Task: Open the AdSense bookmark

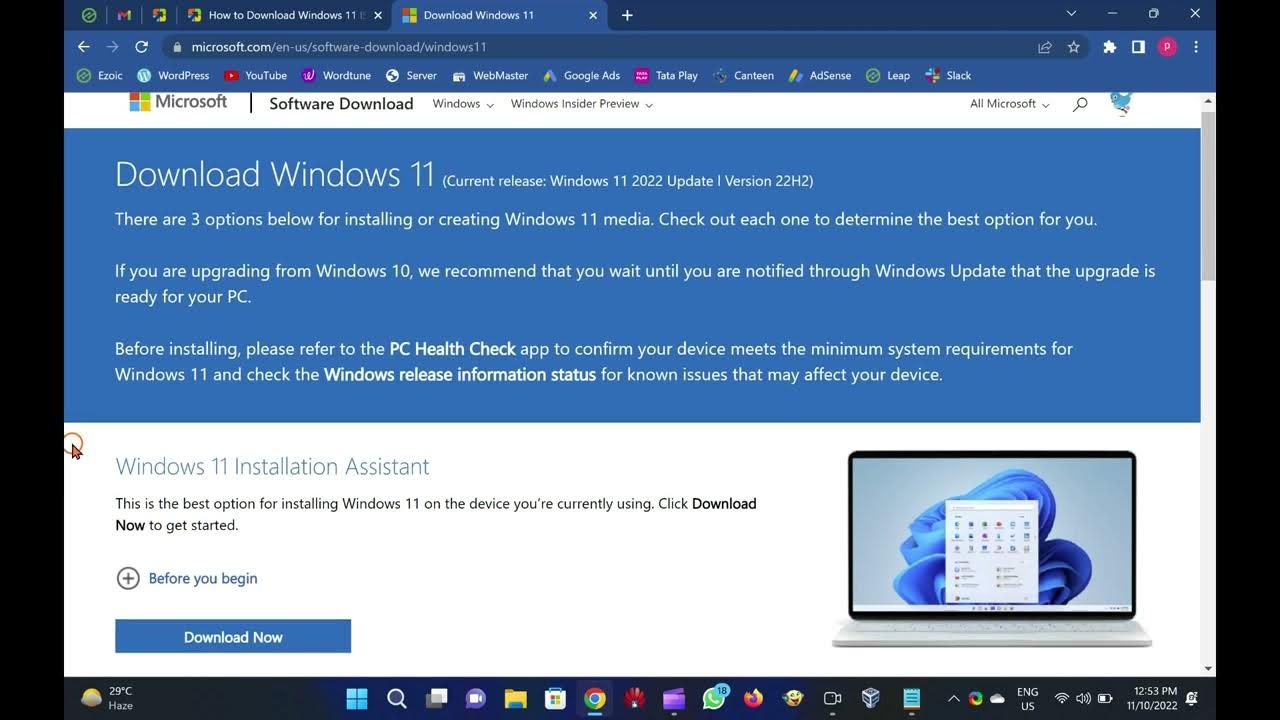Action: 820,75
